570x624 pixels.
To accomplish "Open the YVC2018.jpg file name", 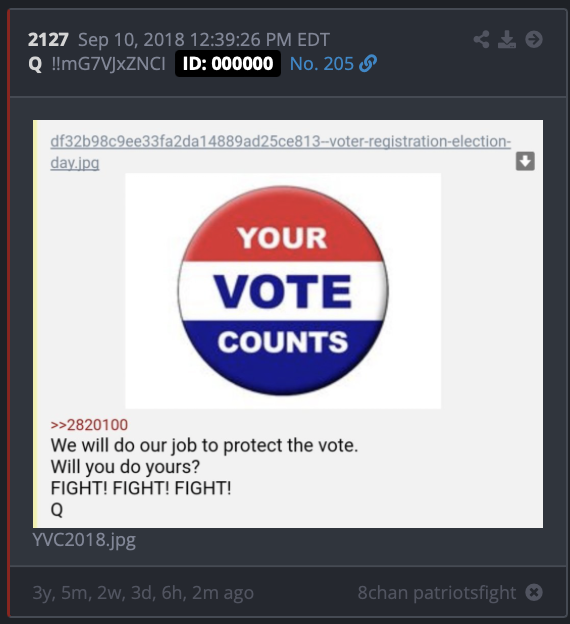I will pos(84,540).
